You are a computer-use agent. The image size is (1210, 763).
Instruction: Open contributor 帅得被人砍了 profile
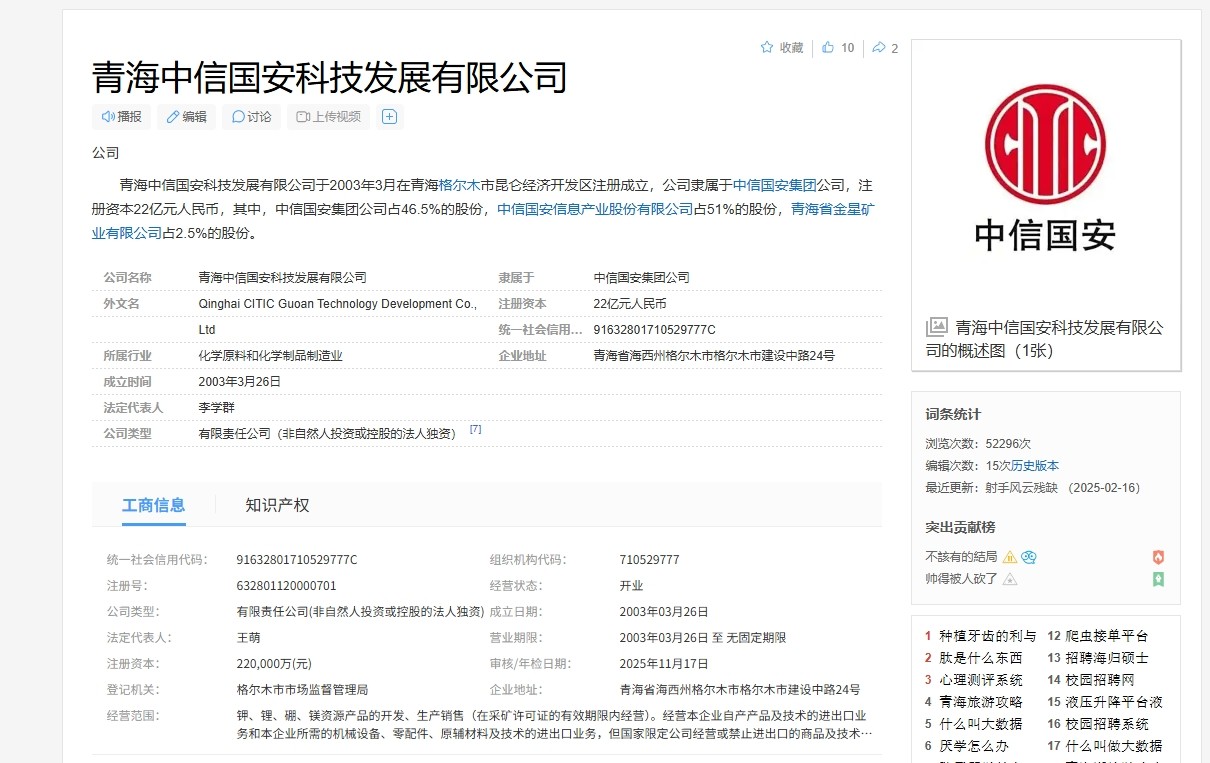tap(961, 579)
